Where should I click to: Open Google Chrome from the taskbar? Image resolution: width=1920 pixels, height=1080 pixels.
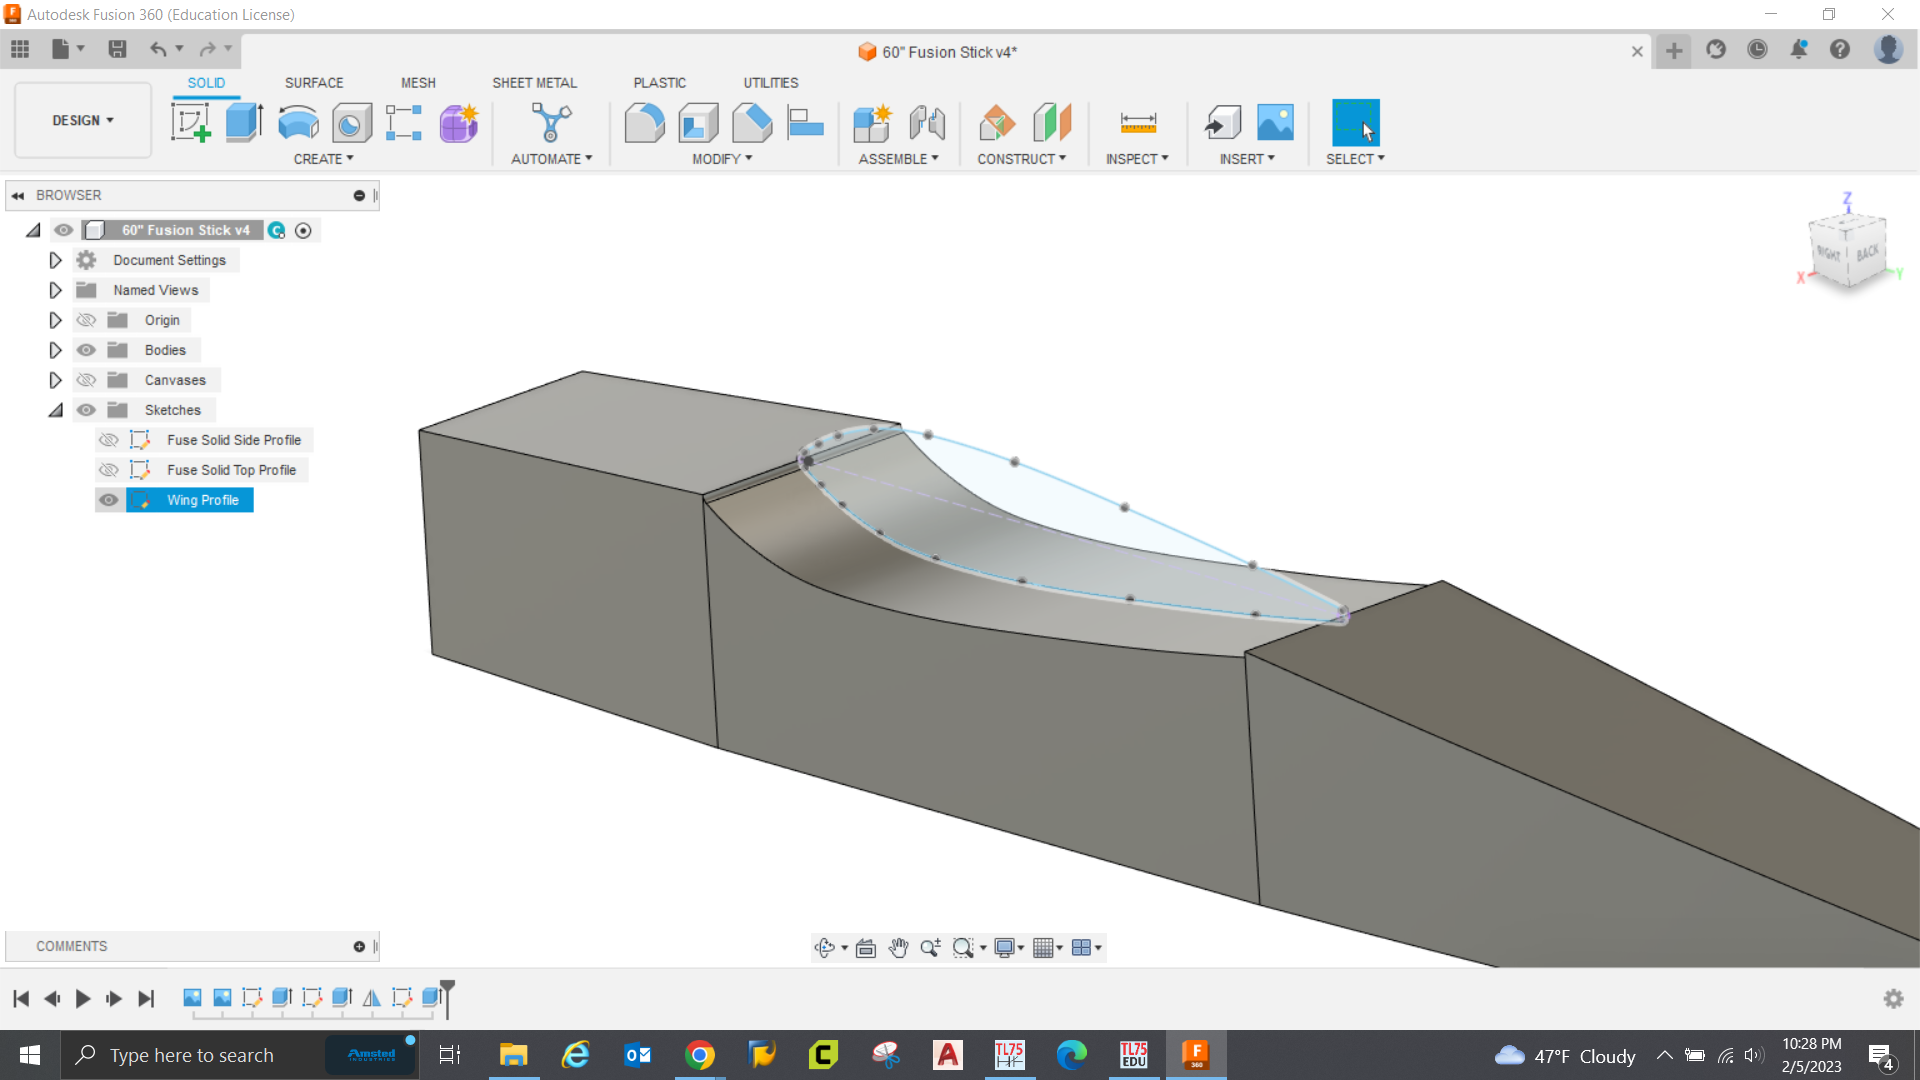point(700,1054)
